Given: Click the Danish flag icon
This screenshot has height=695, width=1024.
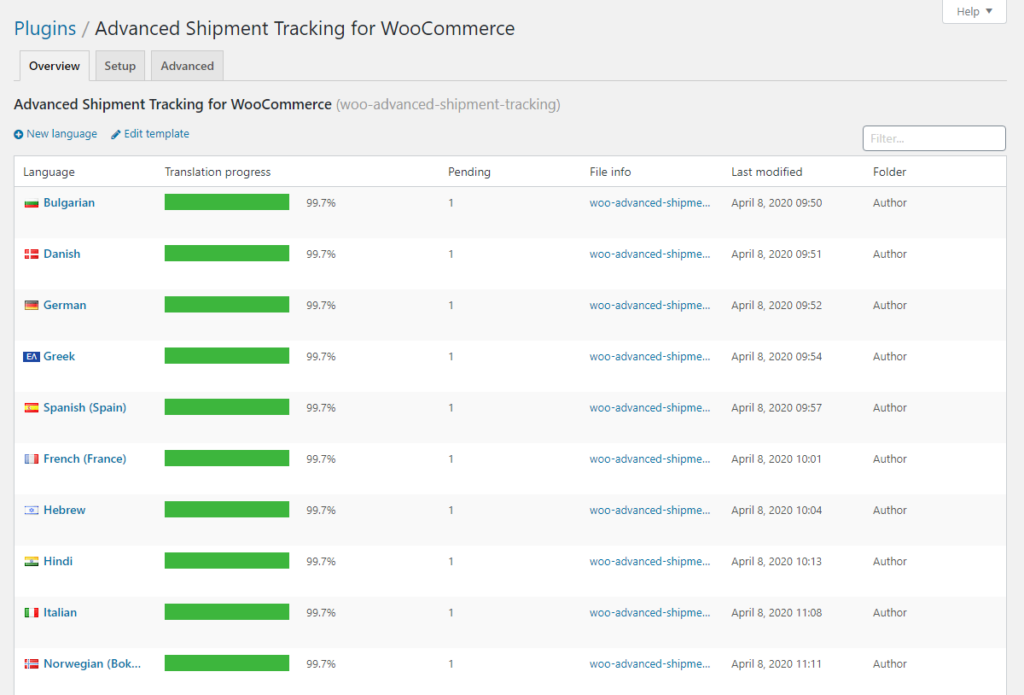Looking at the screenshot, I should click(31, 254).
